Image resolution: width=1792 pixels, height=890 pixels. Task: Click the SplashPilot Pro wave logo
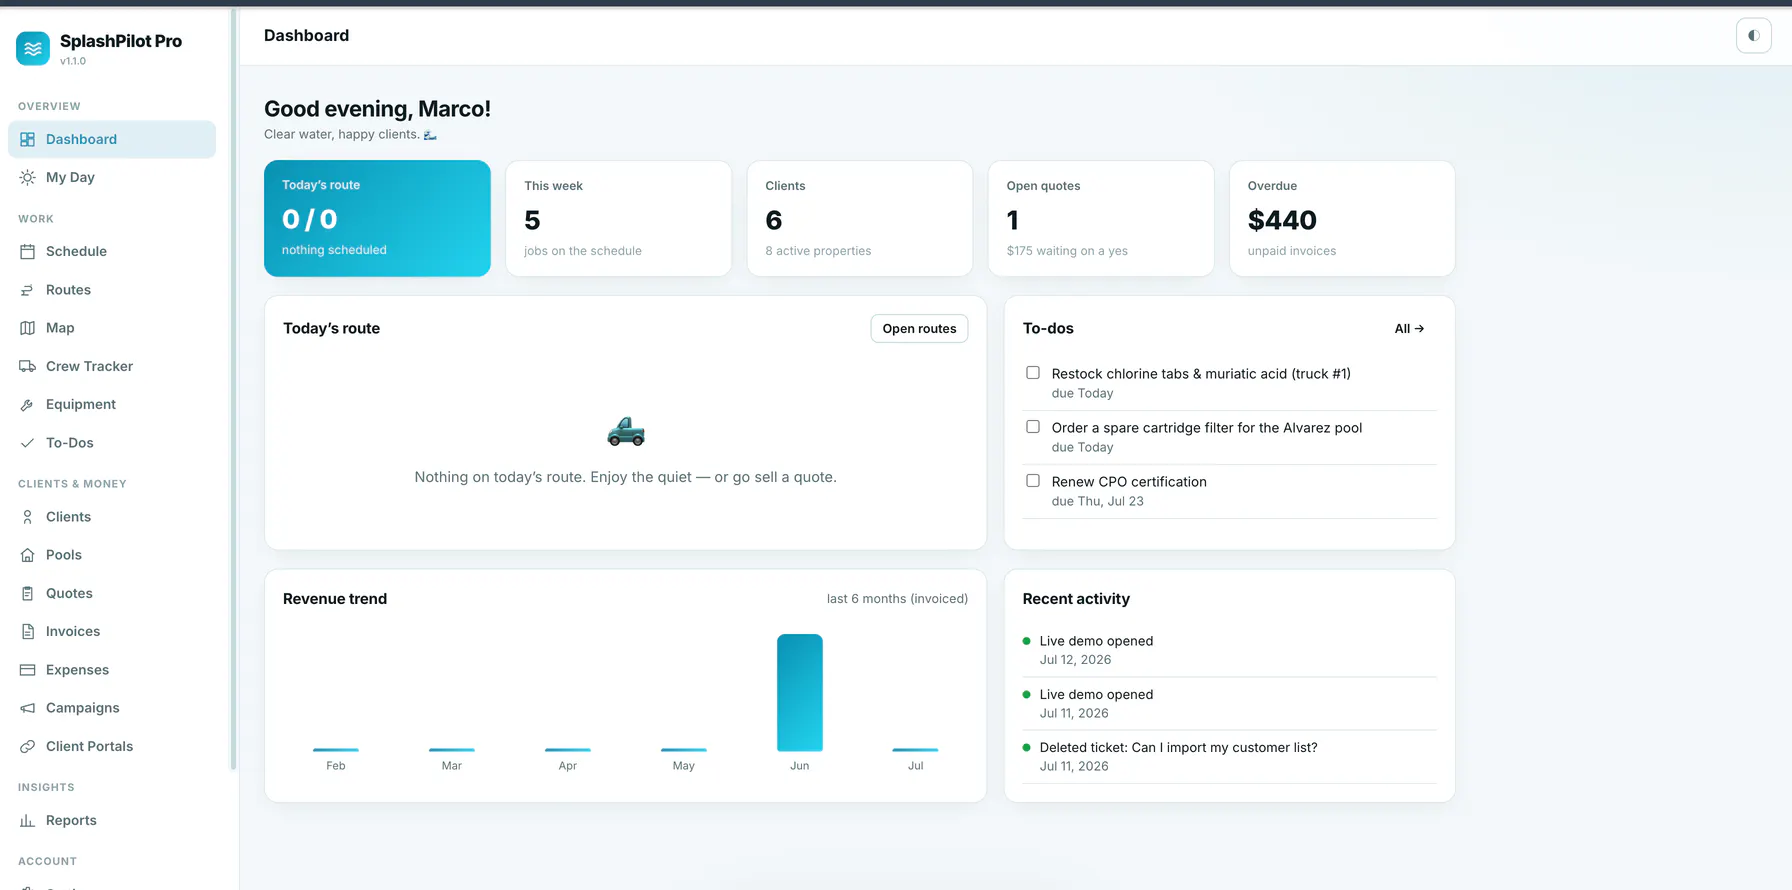click(33, 48)
